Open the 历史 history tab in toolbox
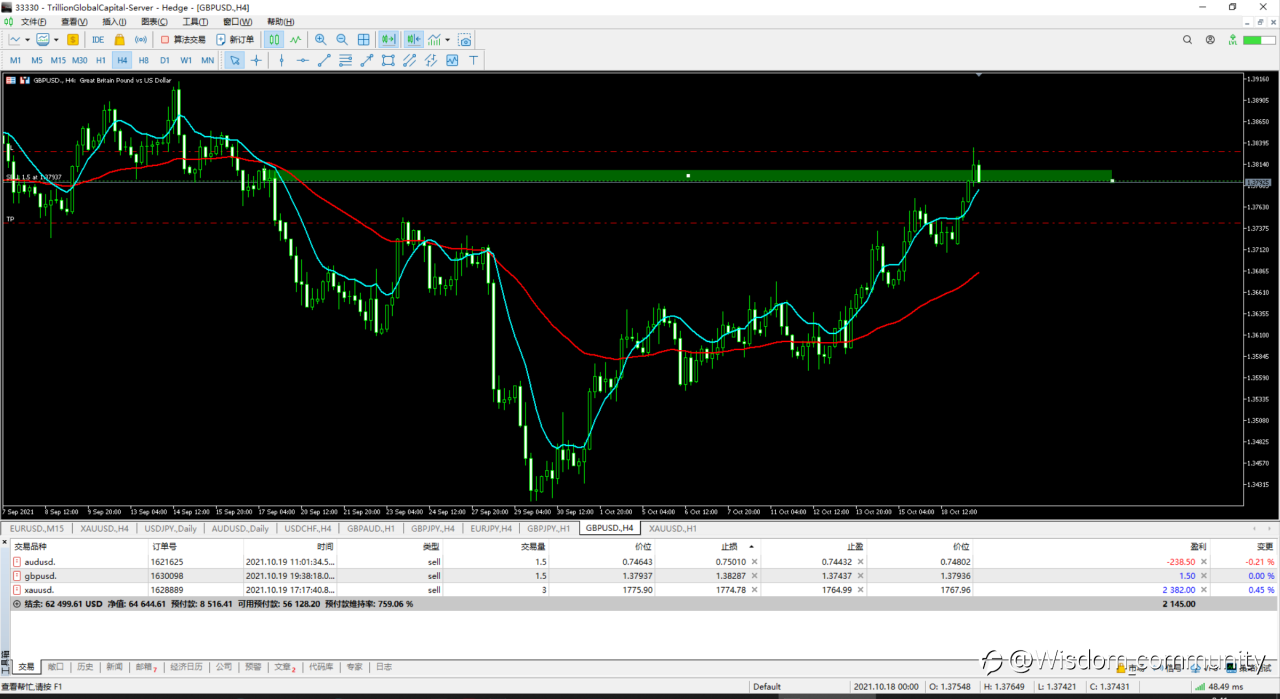This screenshot has width=1280, height=699. (x=85, y=667)
